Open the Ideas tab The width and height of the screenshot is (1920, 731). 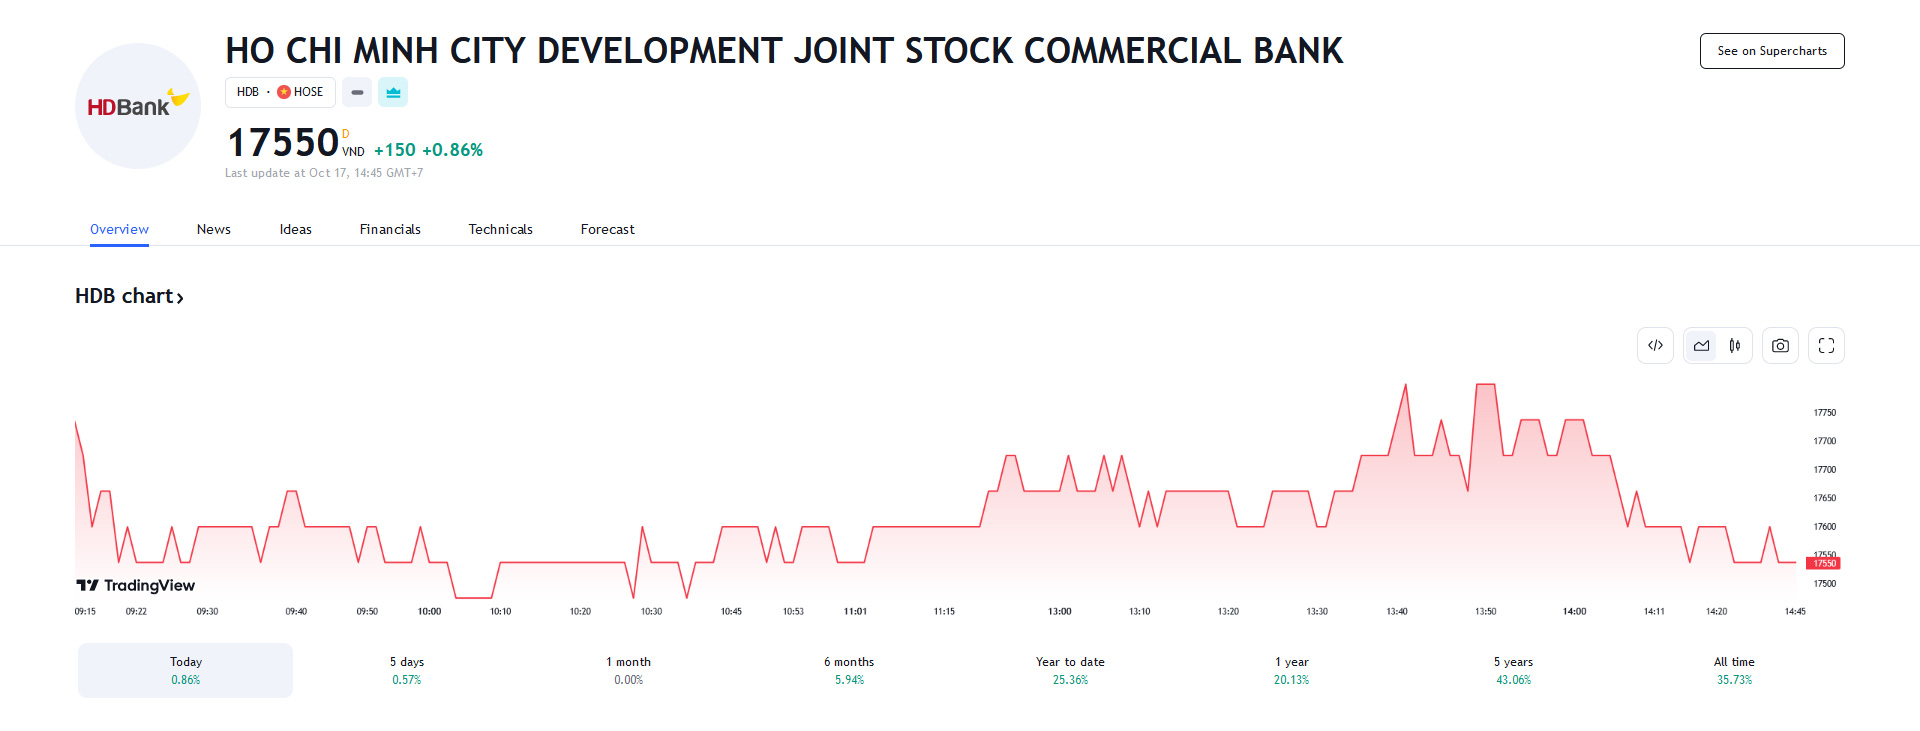click(x=296, y=229)
